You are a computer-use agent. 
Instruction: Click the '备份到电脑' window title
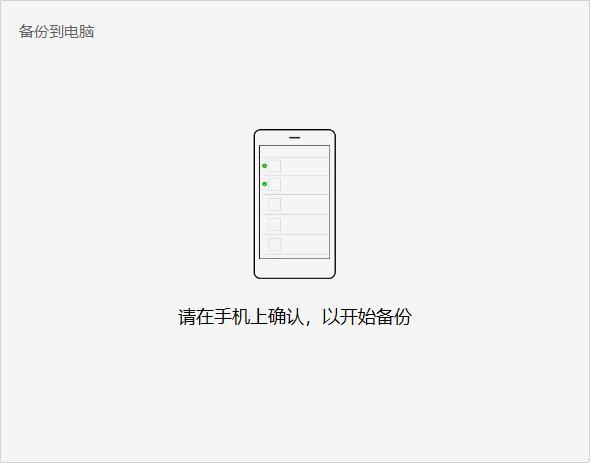[x=56, y=32]
